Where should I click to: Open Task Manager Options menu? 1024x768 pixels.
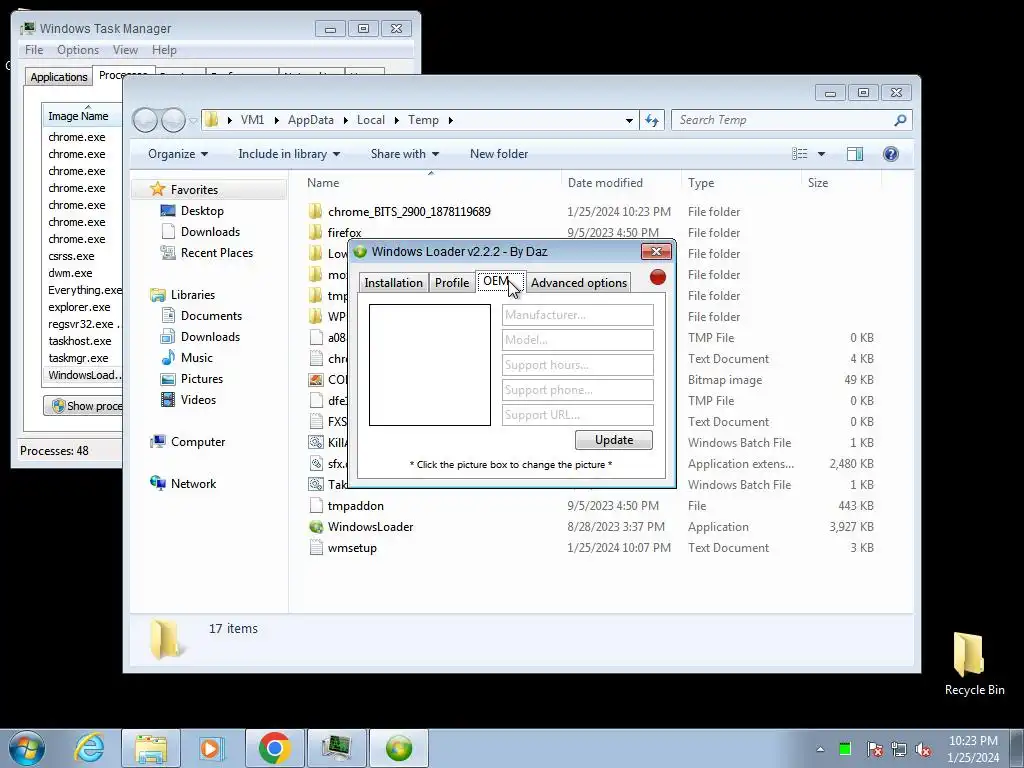78,50
